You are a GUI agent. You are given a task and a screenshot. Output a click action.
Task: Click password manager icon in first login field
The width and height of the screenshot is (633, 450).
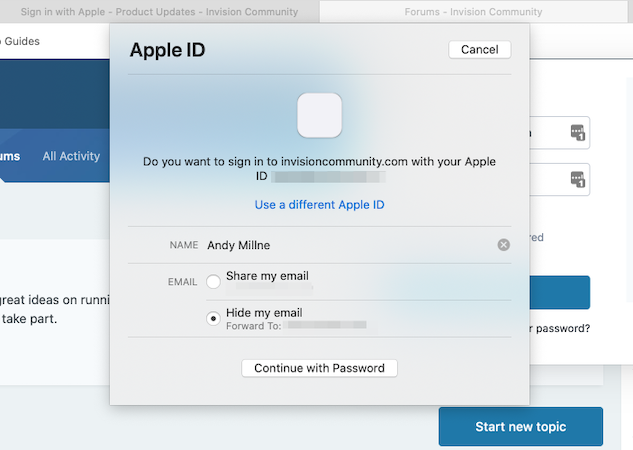point(578,132)
